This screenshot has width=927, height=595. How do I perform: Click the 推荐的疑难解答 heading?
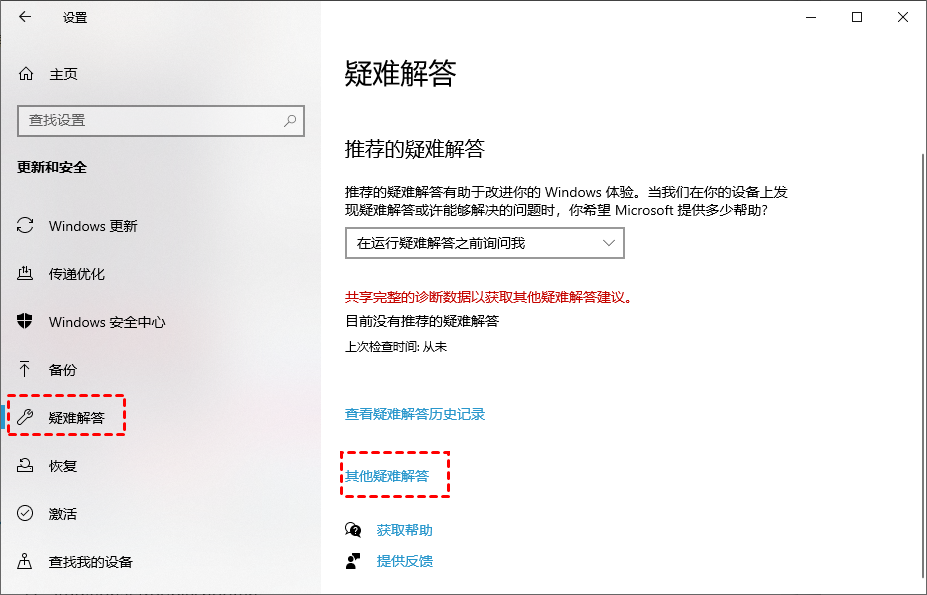[x=415, y=148]
